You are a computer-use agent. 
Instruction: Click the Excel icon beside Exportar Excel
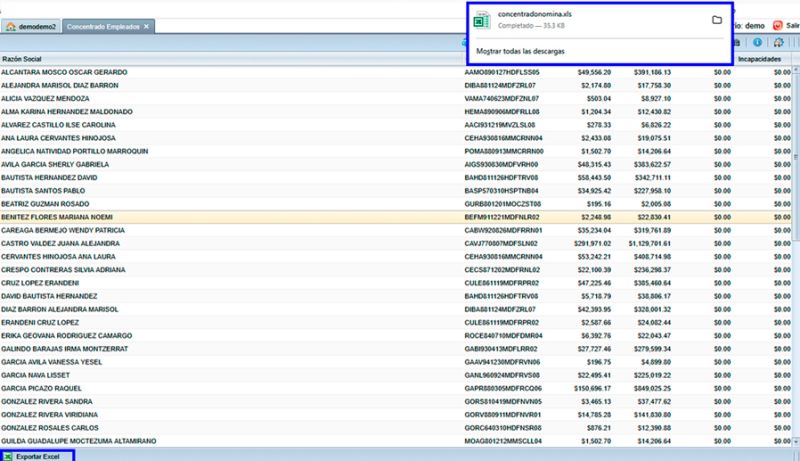(8, 456)
